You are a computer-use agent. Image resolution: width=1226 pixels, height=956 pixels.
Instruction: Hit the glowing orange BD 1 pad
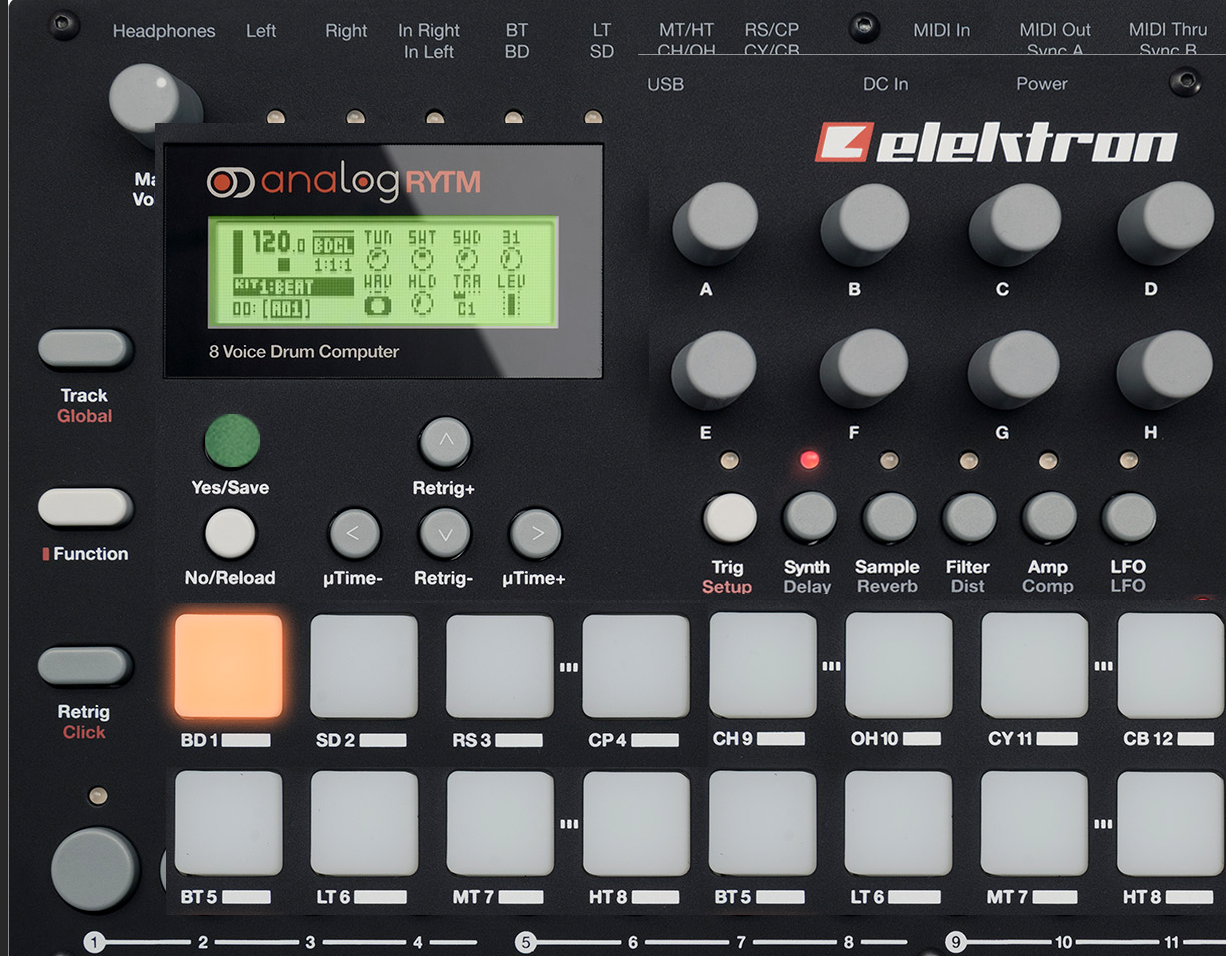(228, 666)
